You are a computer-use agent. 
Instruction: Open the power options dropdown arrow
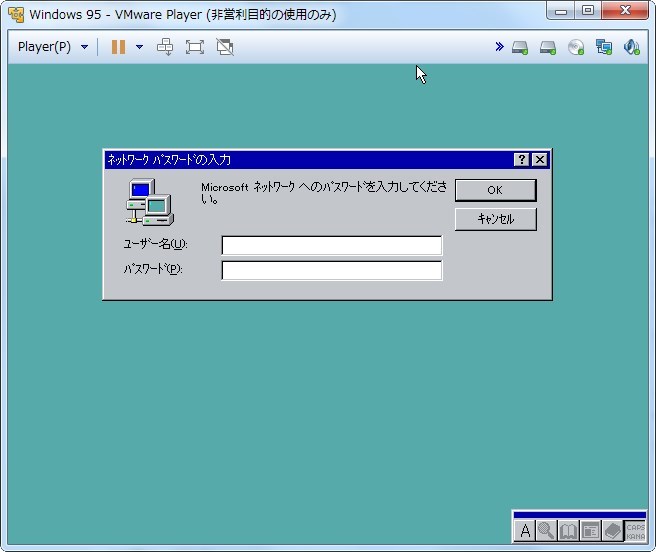(x=139, y=47)
